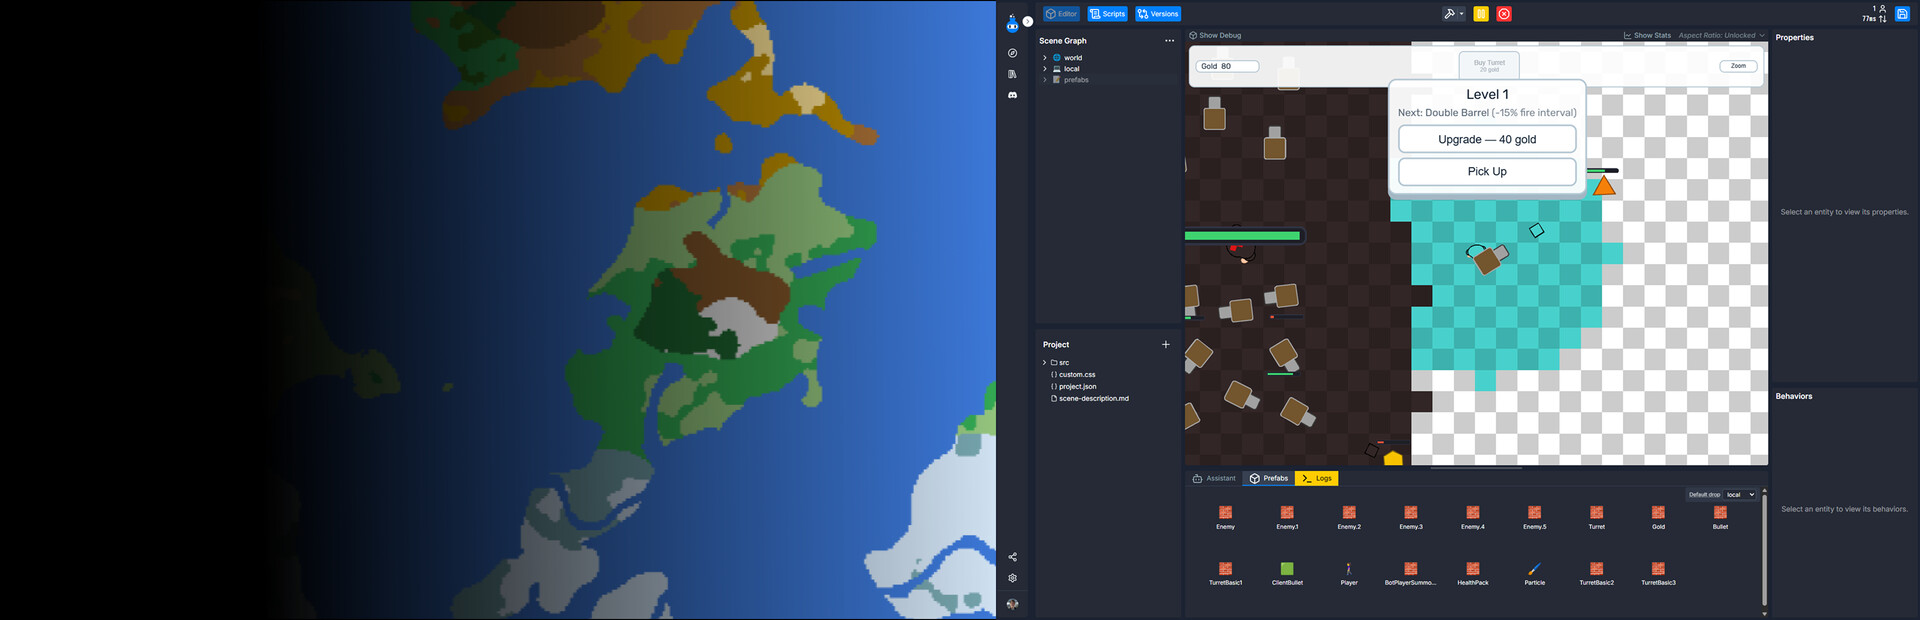Switch to Editor mode
Screen dimensions: 1920x620
[1061, 14]
